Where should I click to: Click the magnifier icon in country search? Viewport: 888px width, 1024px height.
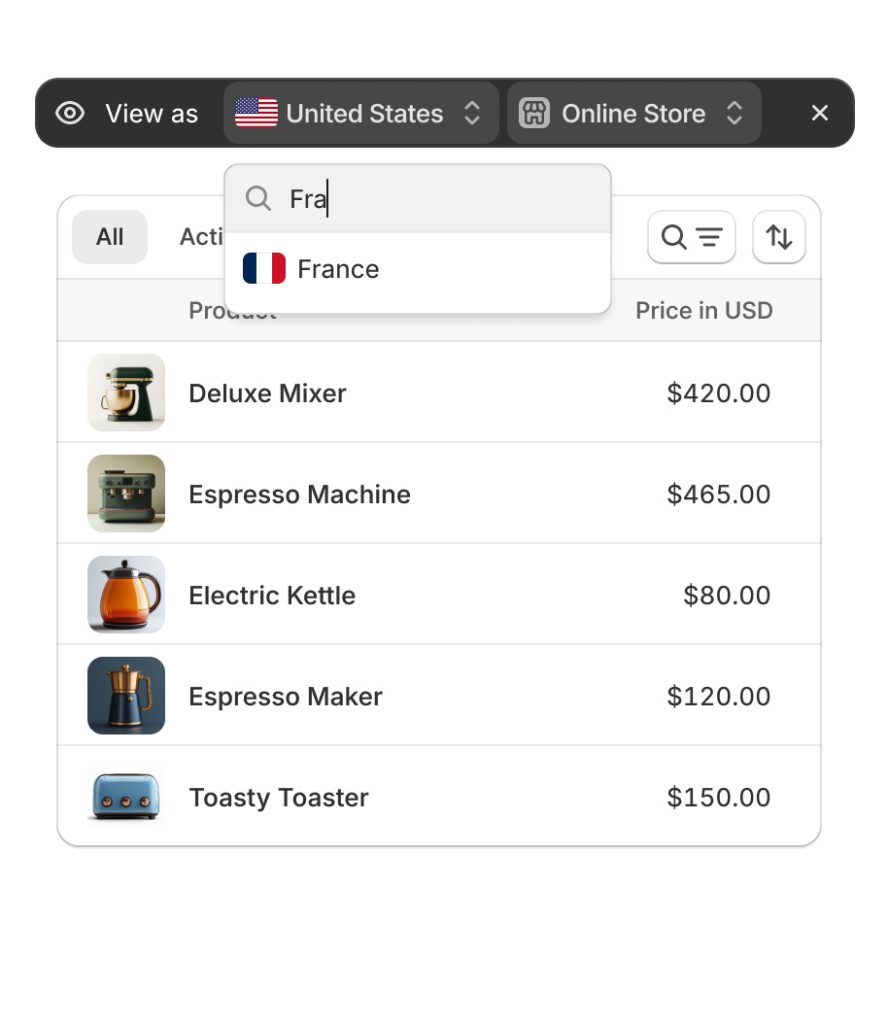(x=258, y=198)
